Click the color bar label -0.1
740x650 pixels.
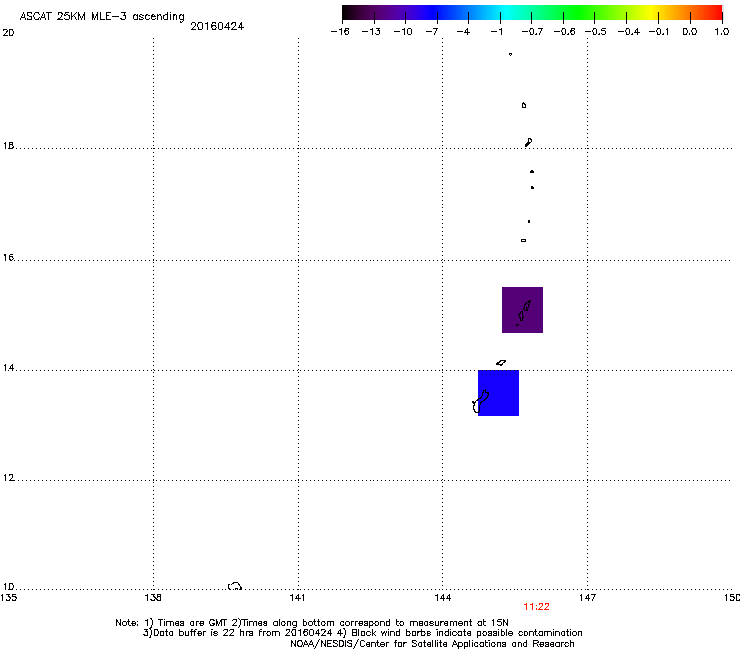(x=659, y=32)
